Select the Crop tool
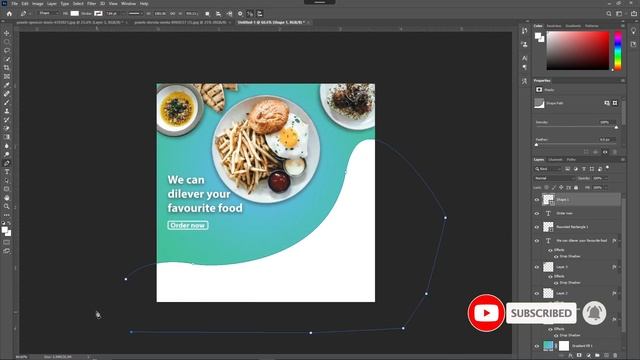The image size is (640, 360). [7, 68]
